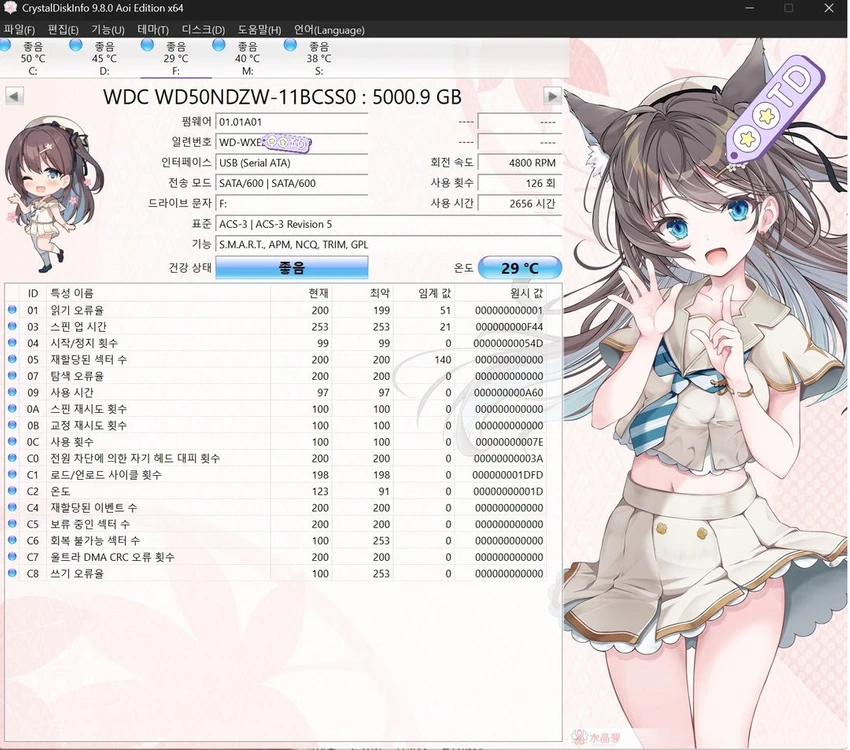Select raw value 00000000054D

point(508,344)
